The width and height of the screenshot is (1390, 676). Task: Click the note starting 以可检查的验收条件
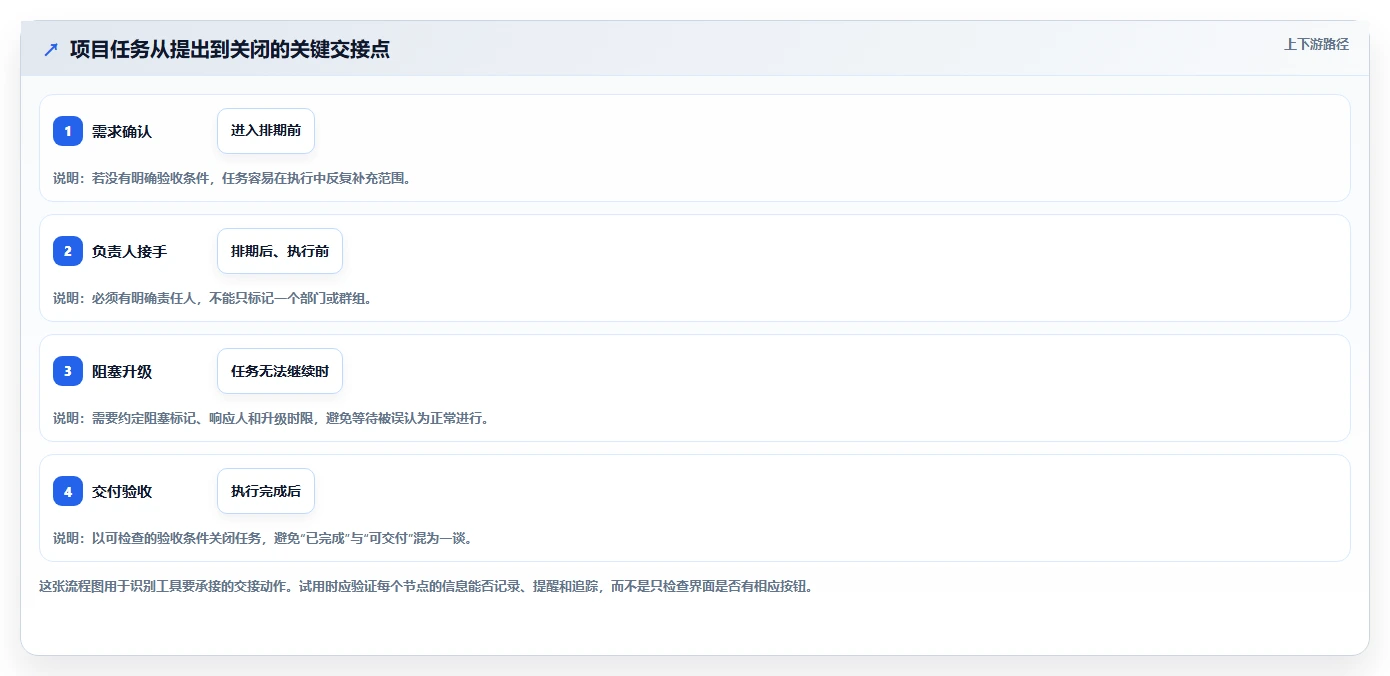coord(262,538)
